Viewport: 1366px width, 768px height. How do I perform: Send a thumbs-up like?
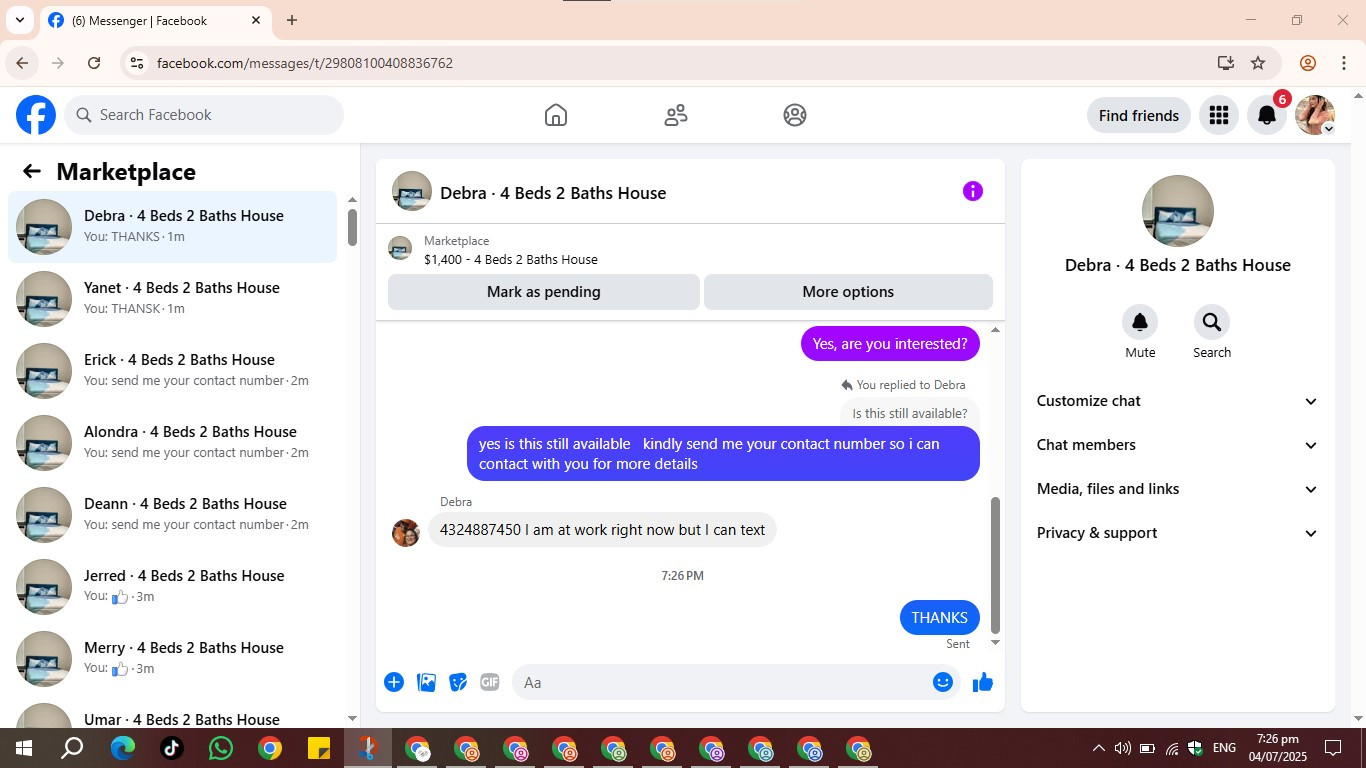coord(983,682)
